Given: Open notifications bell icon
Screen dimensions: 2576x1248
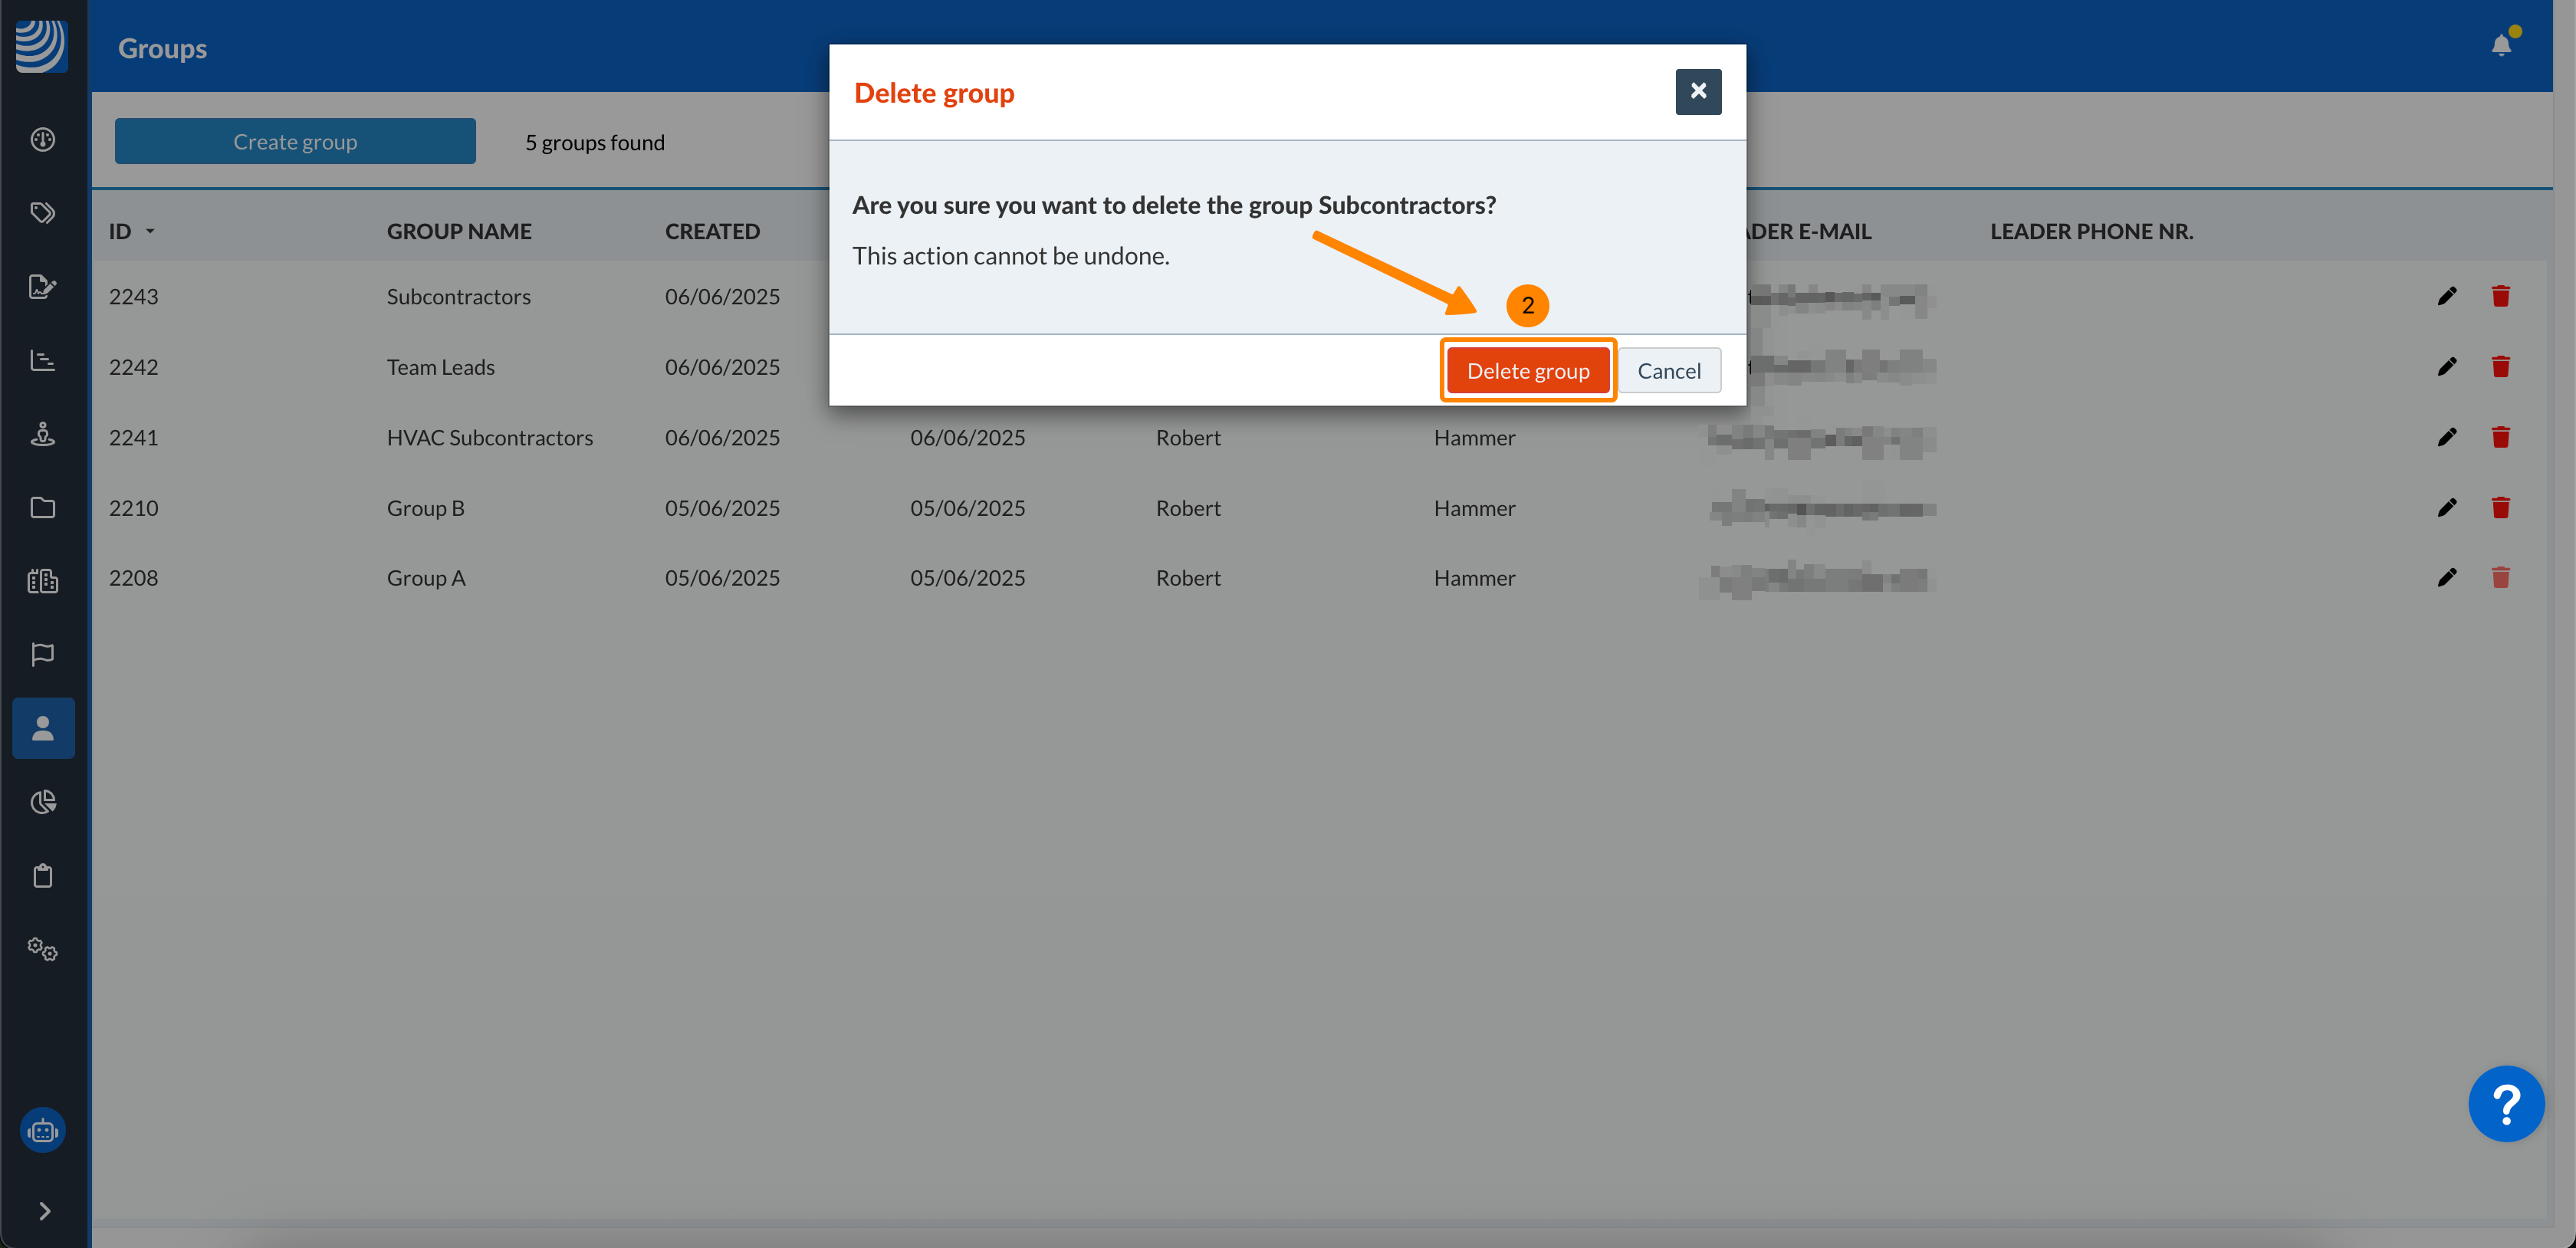Looking at the screenshot, I should tap(2500, 45).
